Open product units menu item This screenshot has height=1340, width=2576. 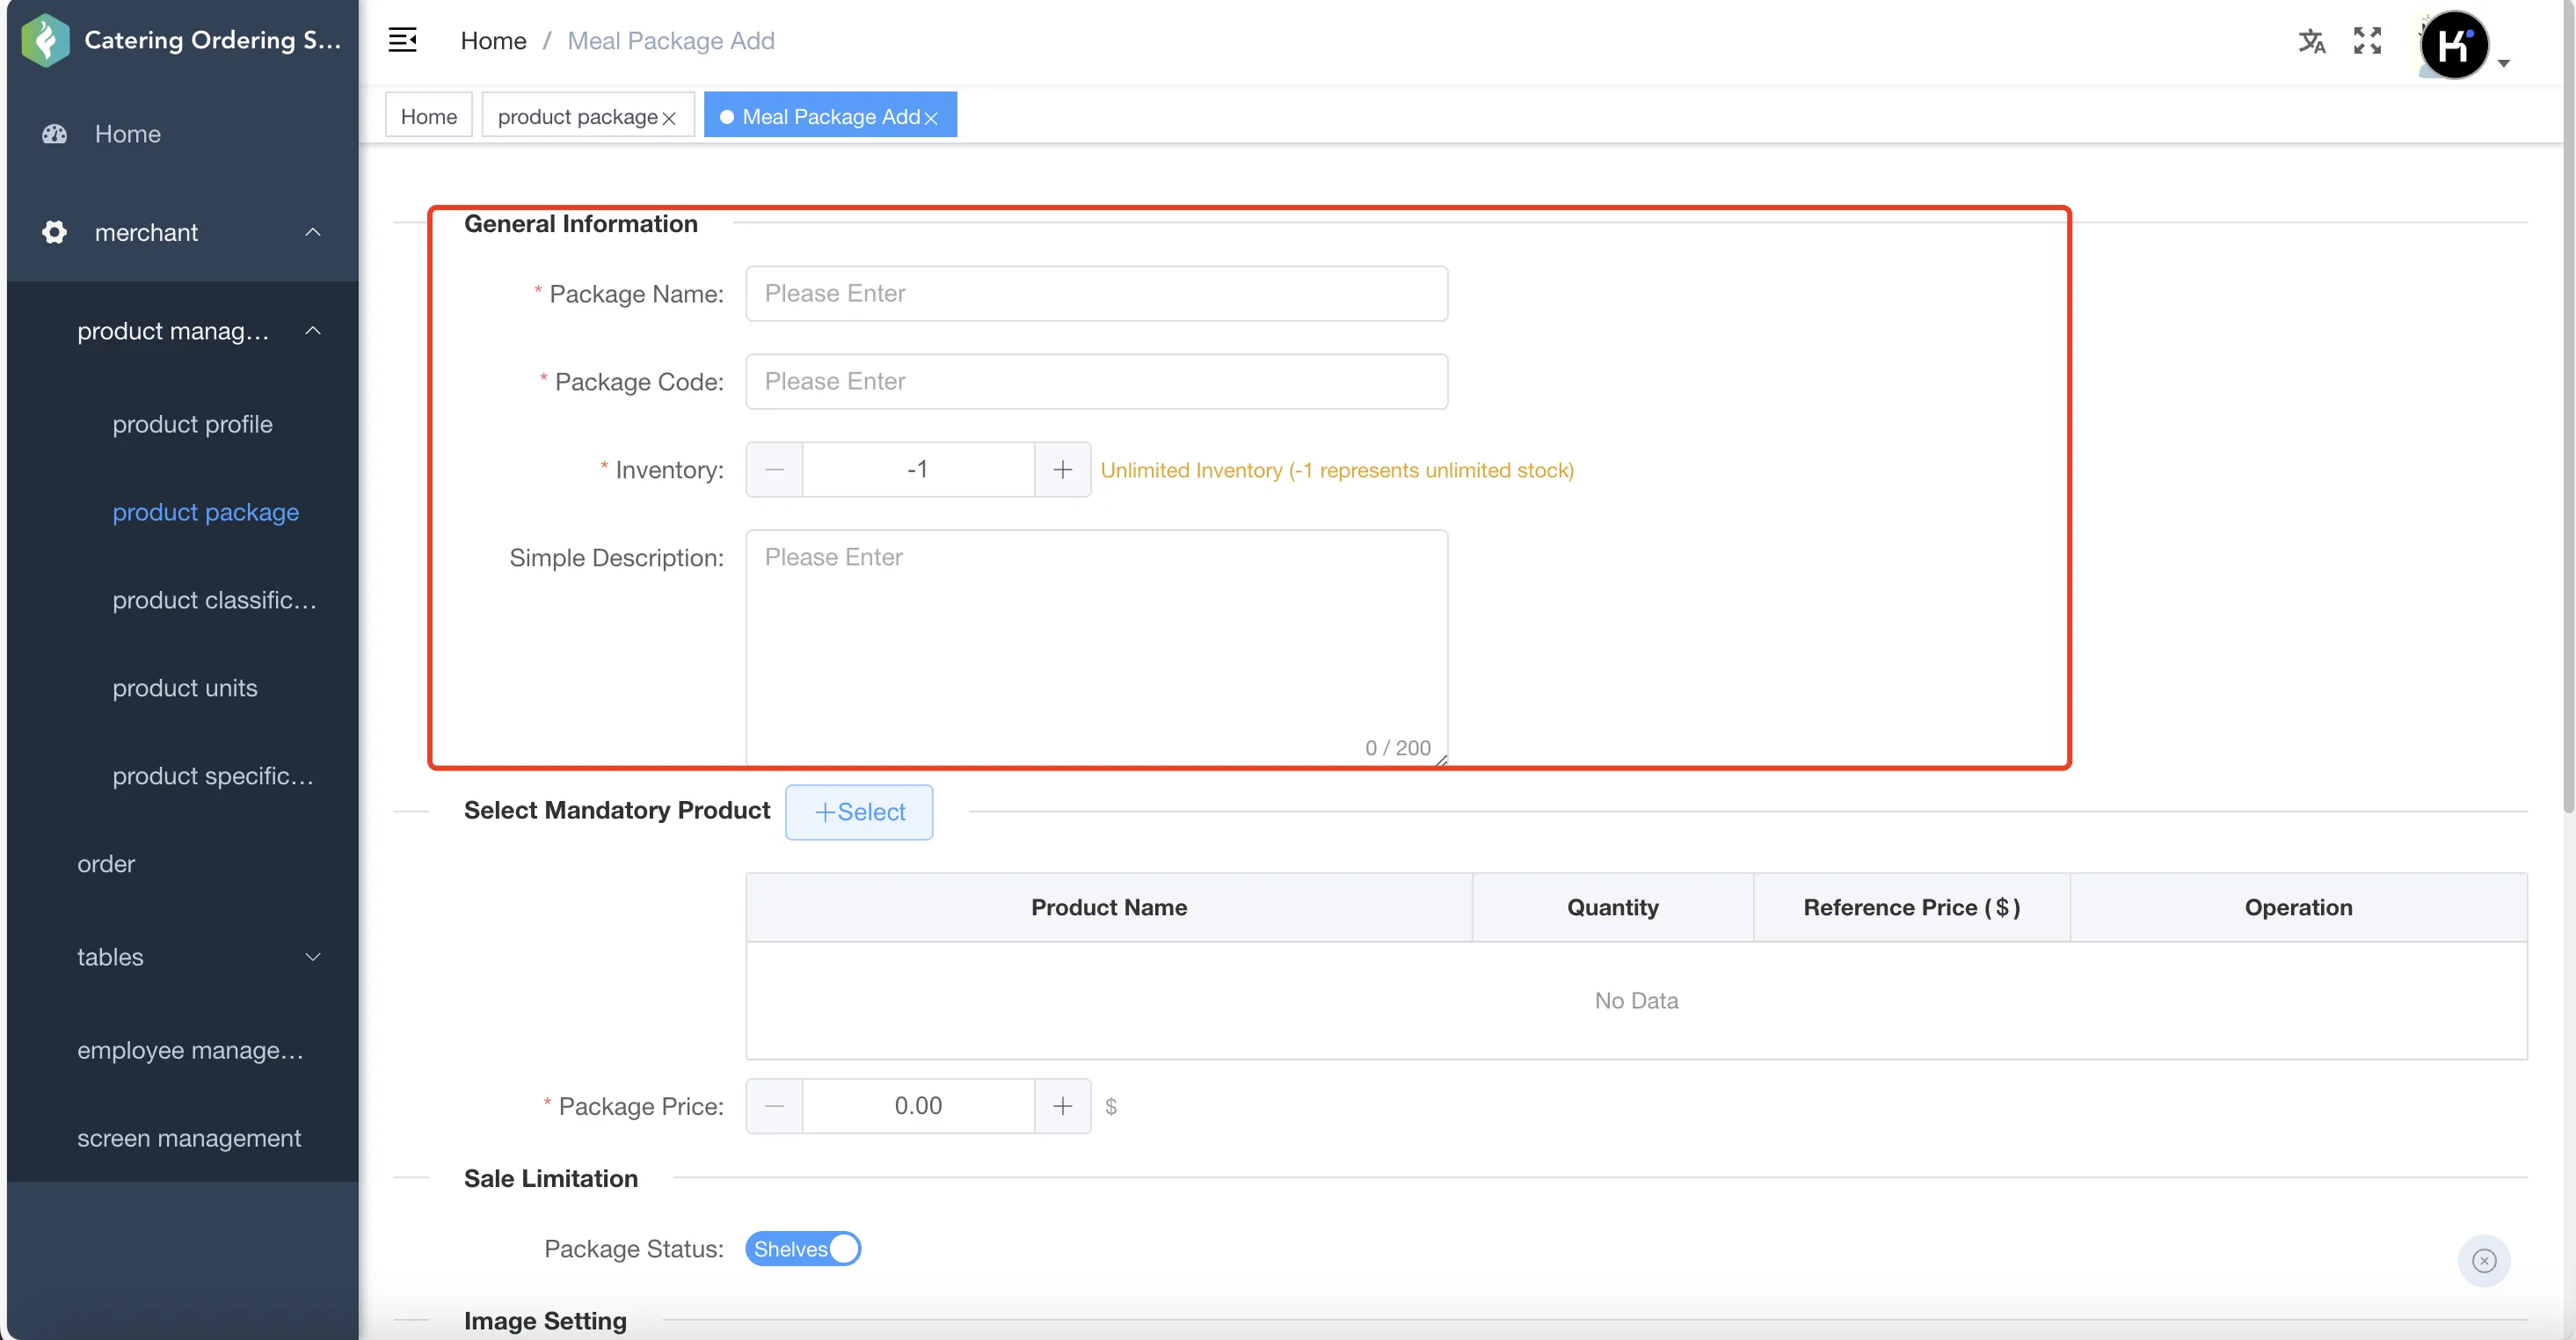185,688
